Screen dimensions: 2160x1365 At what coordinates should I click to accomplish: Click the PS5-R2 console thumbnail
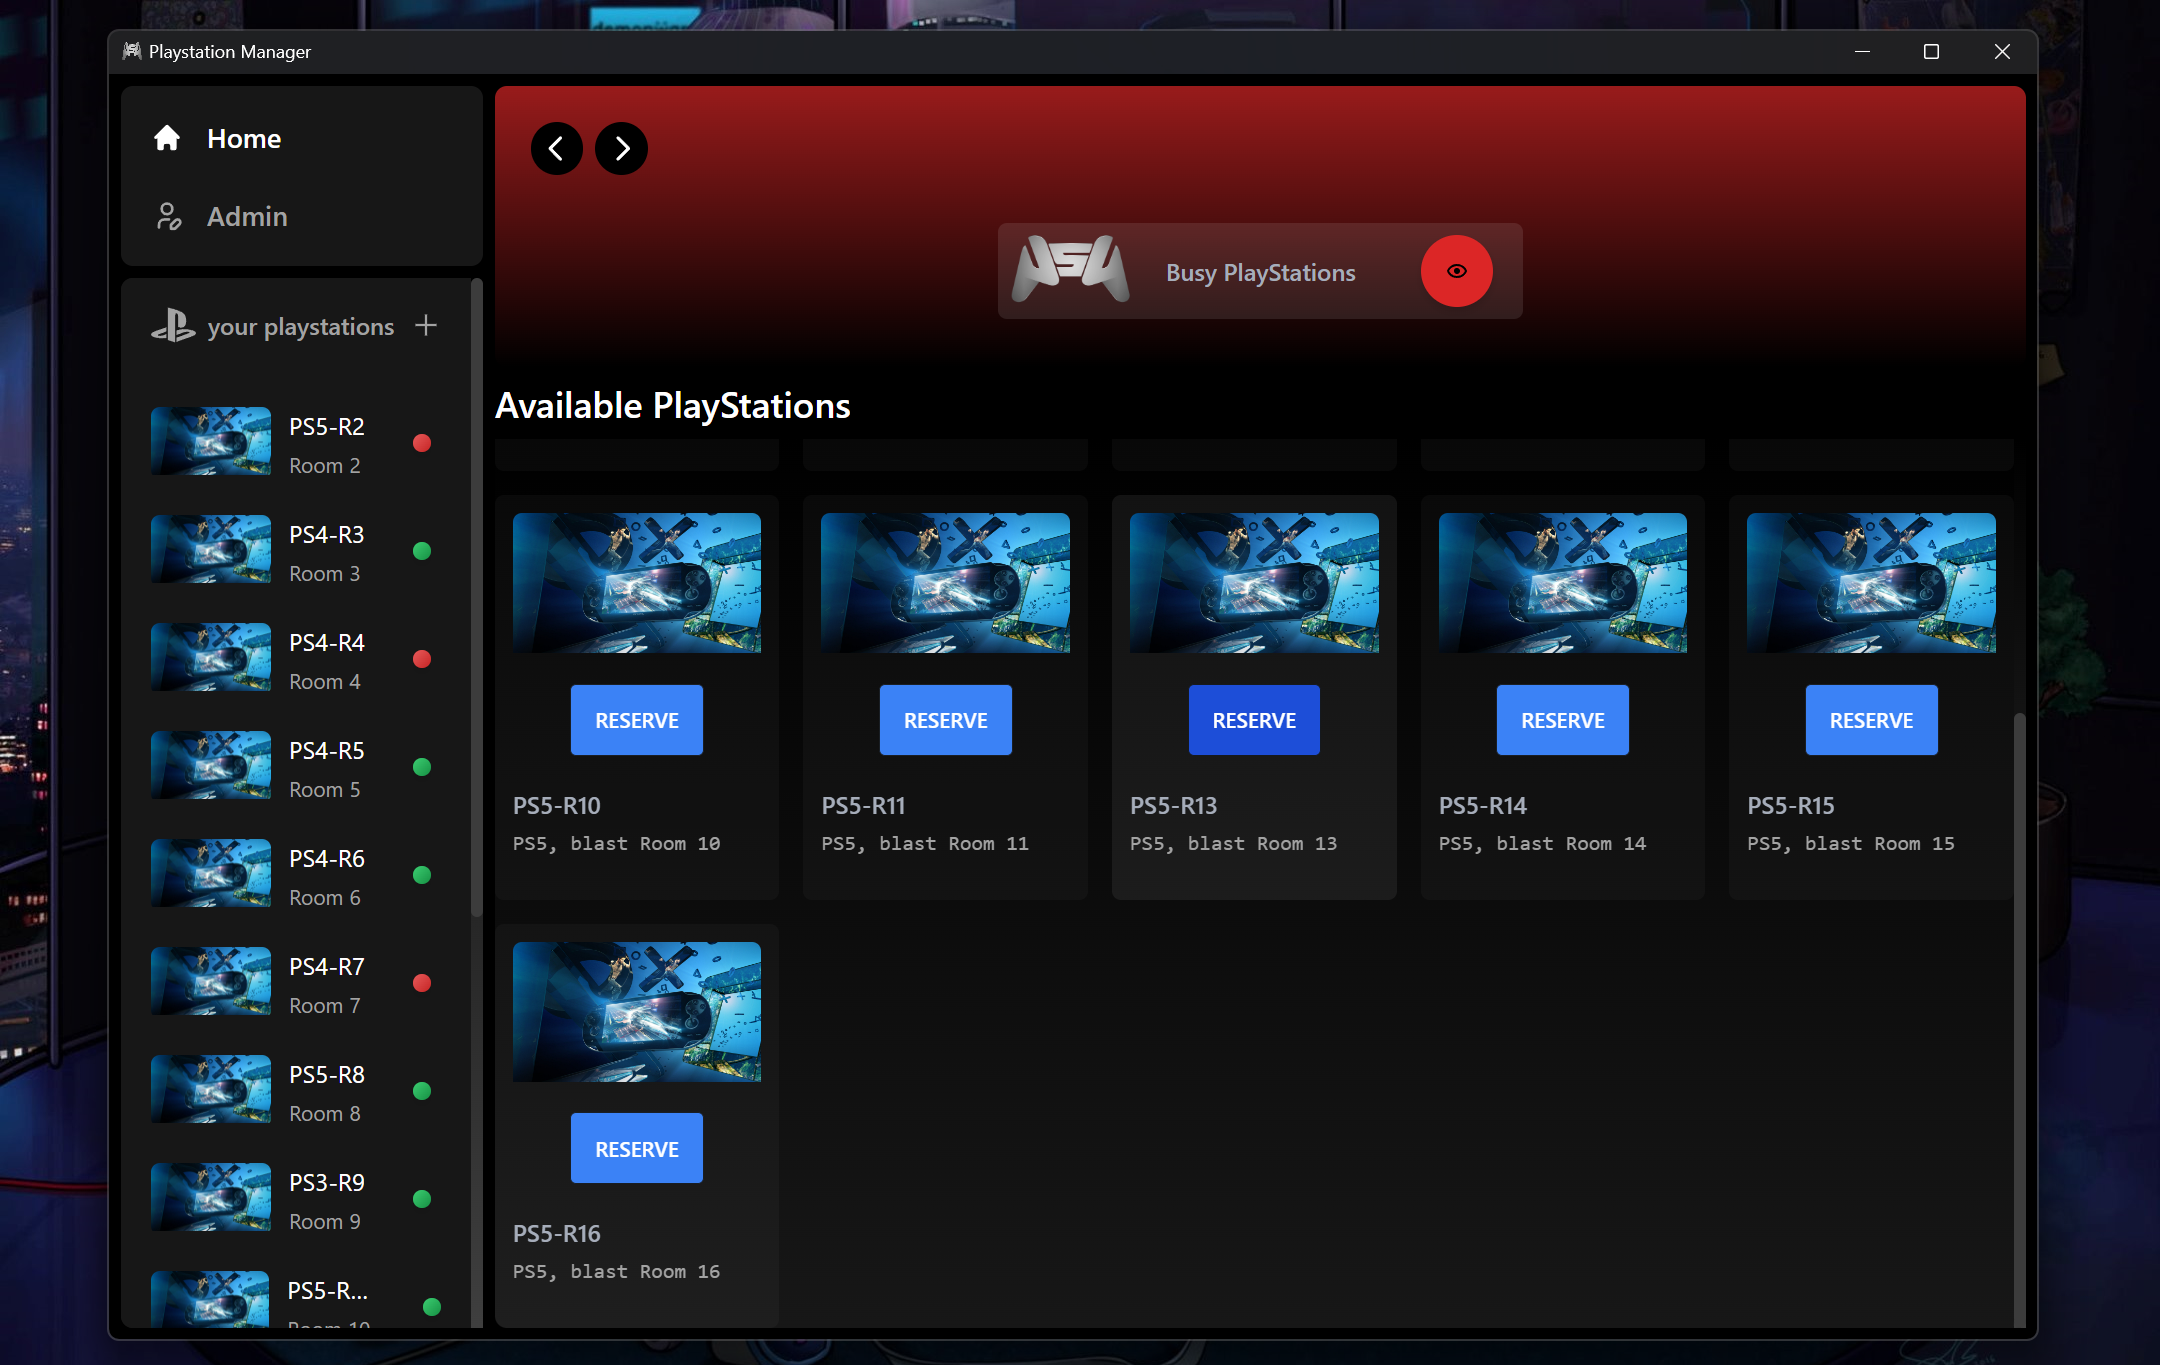point(210,441)
